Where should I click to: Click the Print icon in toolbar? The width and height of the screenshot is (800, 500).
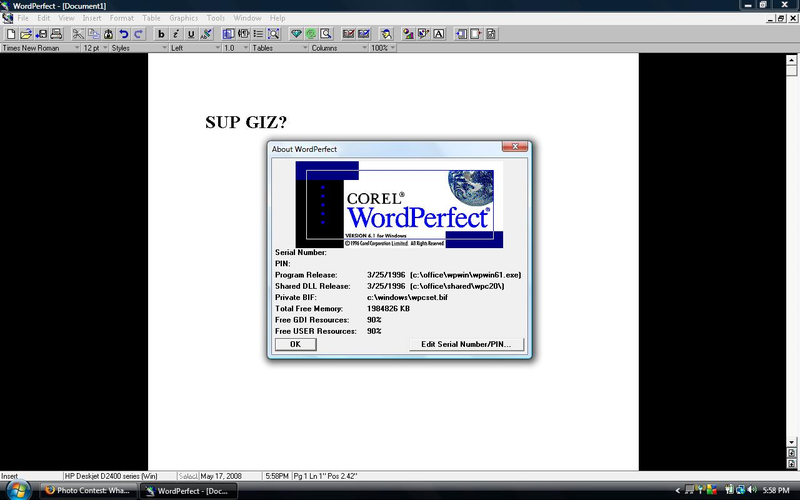[56, 34]
